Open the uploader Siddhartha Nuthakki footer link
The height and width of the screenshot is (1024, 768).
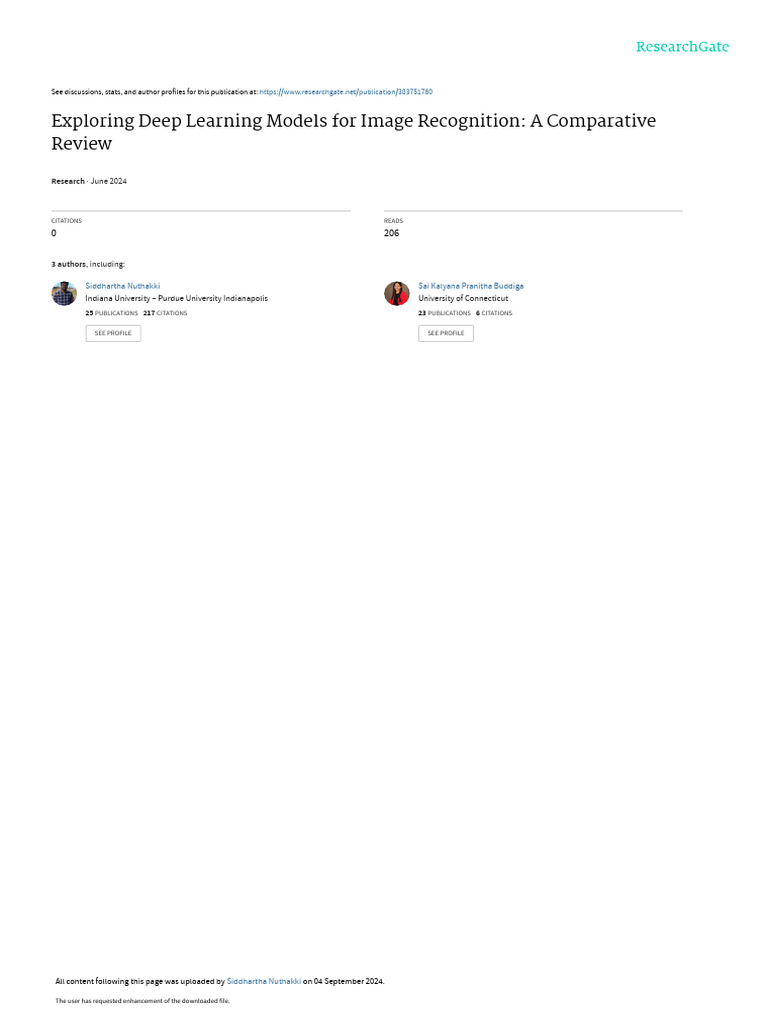click(x=264, y=981)
